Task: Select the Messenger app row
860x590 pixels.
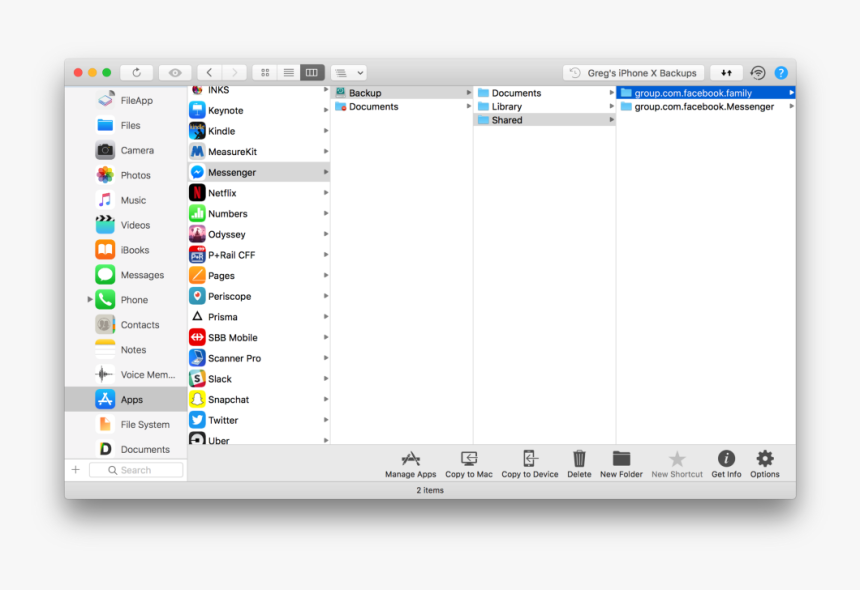Action: coord(259,172)
